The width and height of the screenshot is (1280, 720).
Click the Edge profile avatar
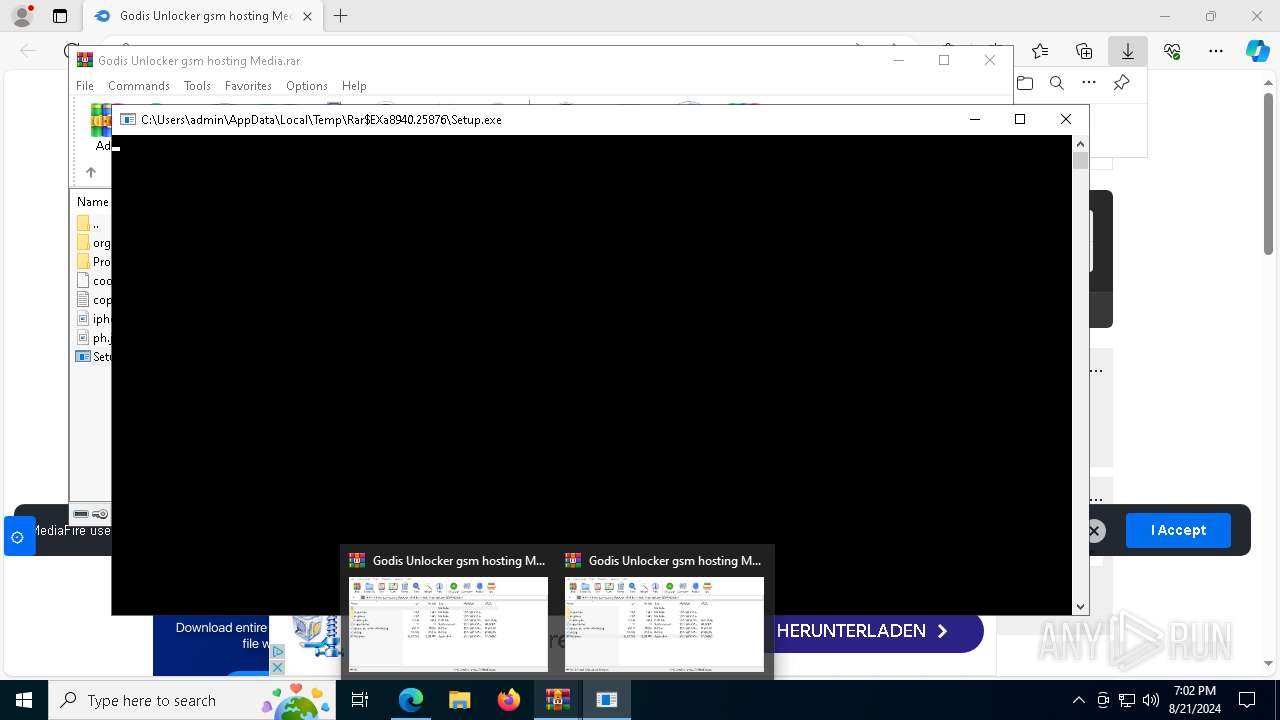click(x=22, y=16)
